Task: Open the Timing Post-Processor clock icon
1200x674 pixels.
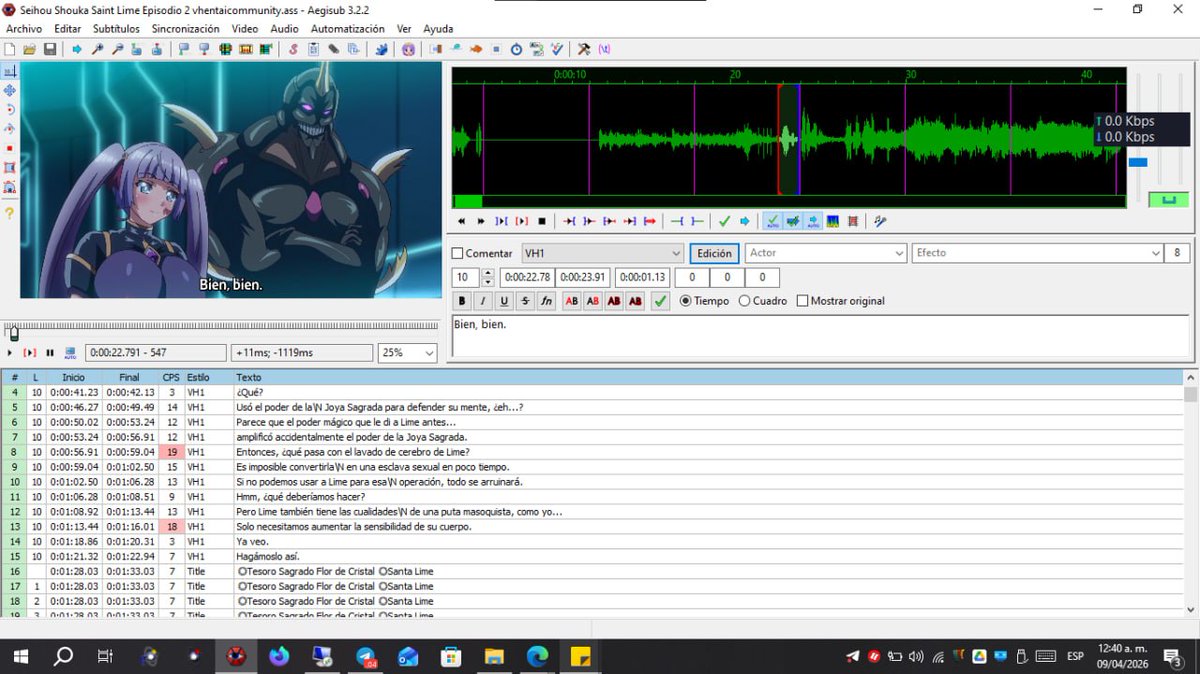Action: [x=517, y=48]
